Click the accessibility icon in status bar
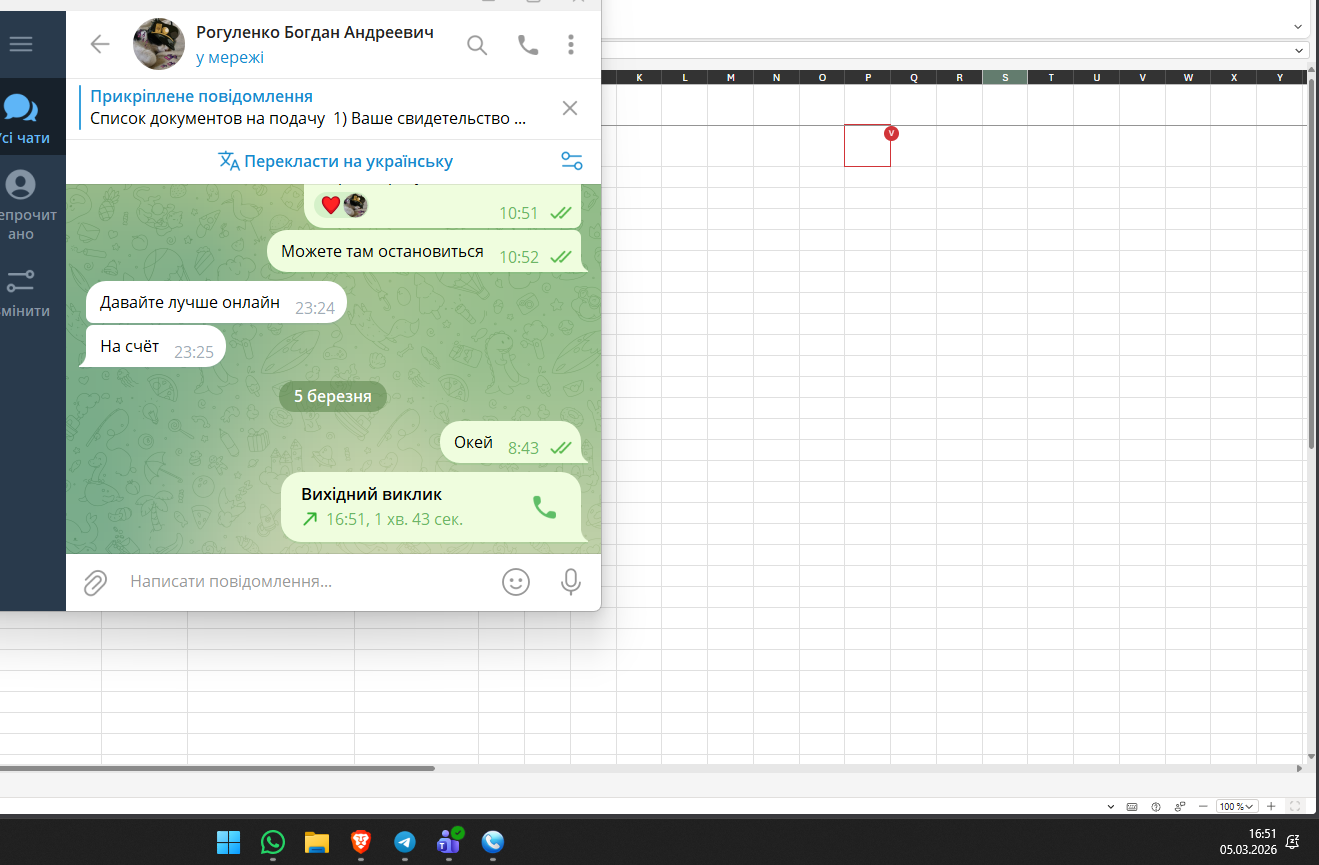Image resolution: width=1319 pixels, height=865 pixels. 1156,806
